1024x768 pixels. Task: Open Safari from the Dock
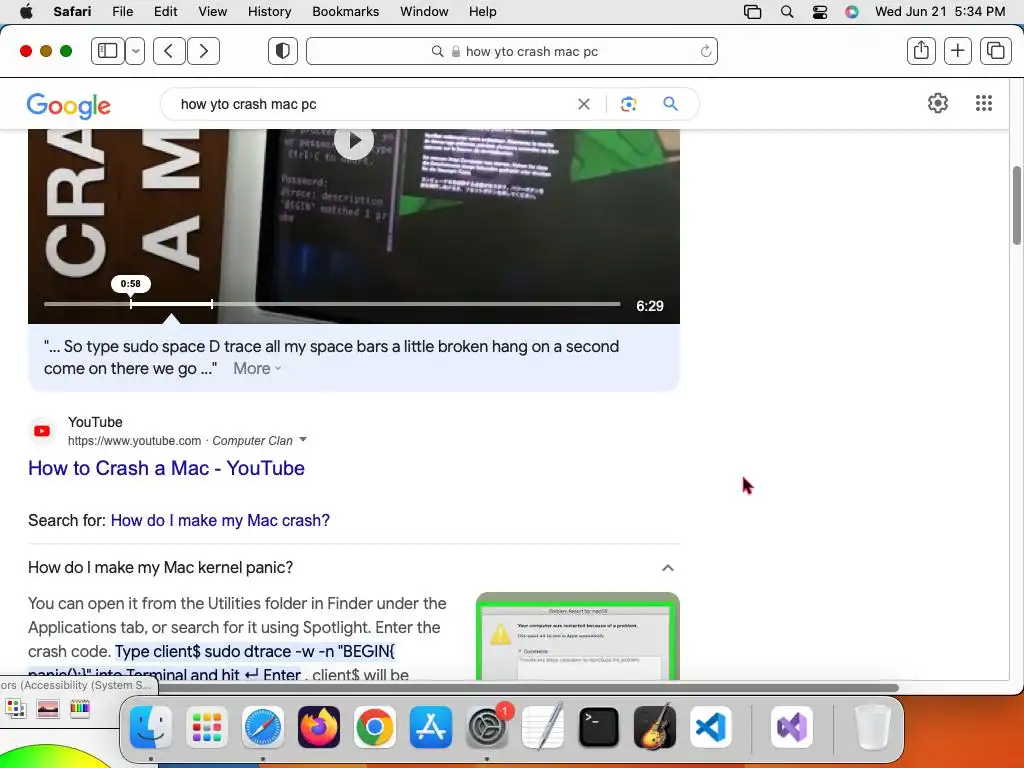[x=263, y=727]
